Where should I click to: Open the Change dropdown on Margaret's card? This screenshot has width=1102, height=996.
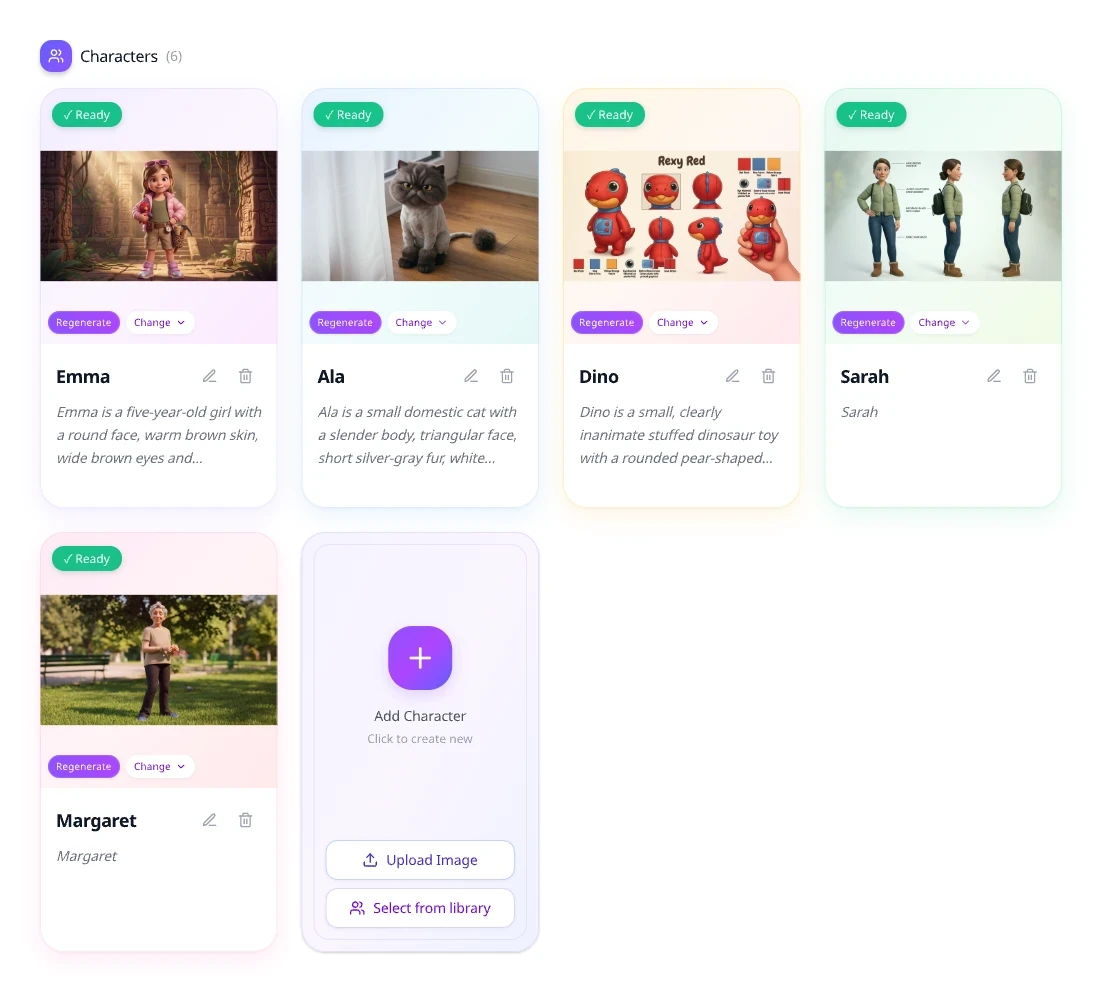[160, 766]
